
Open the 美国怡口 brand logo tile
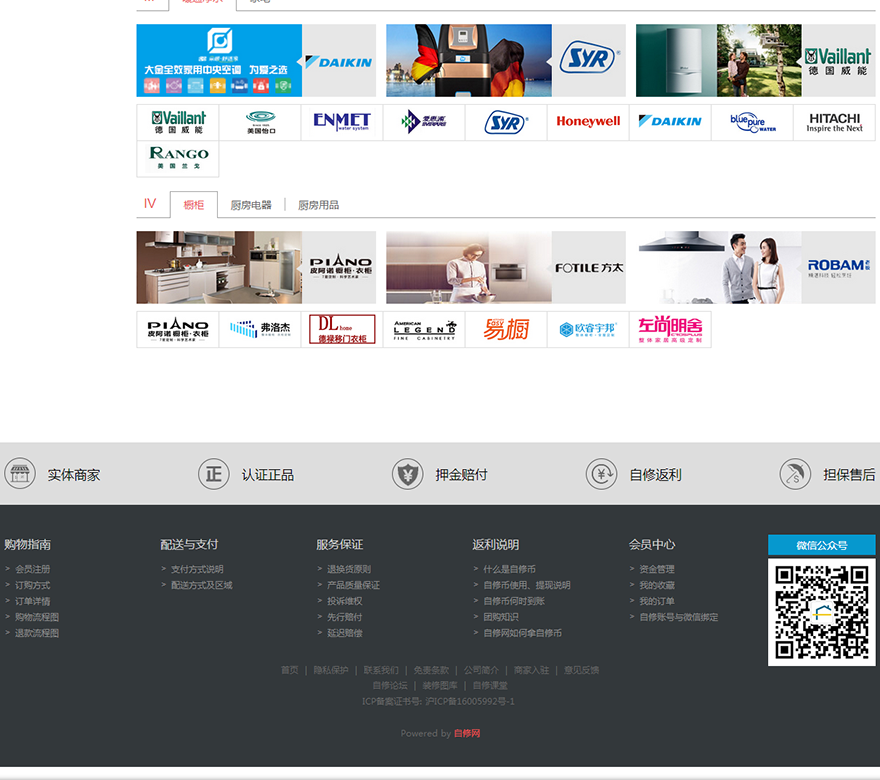pos(260,122)
